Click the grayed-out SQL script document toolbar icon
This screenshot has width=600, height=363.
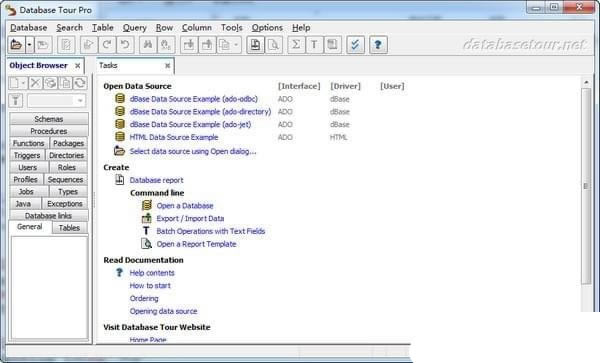[x=66, y=45]
